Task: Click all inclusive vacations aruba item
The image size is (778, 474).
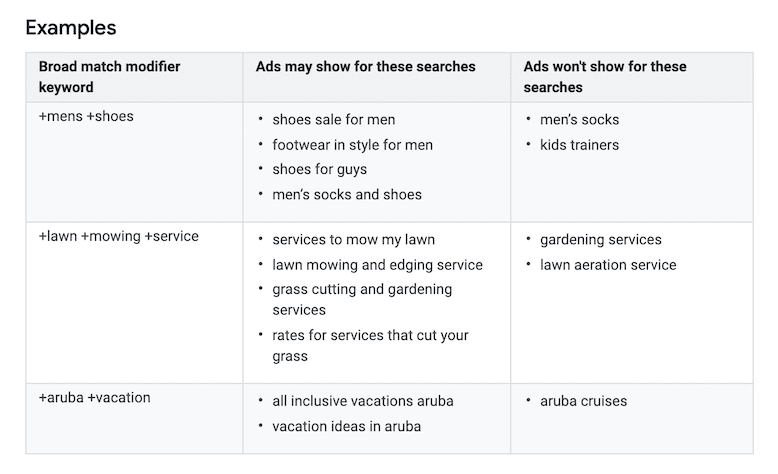Action: (363, 401)
